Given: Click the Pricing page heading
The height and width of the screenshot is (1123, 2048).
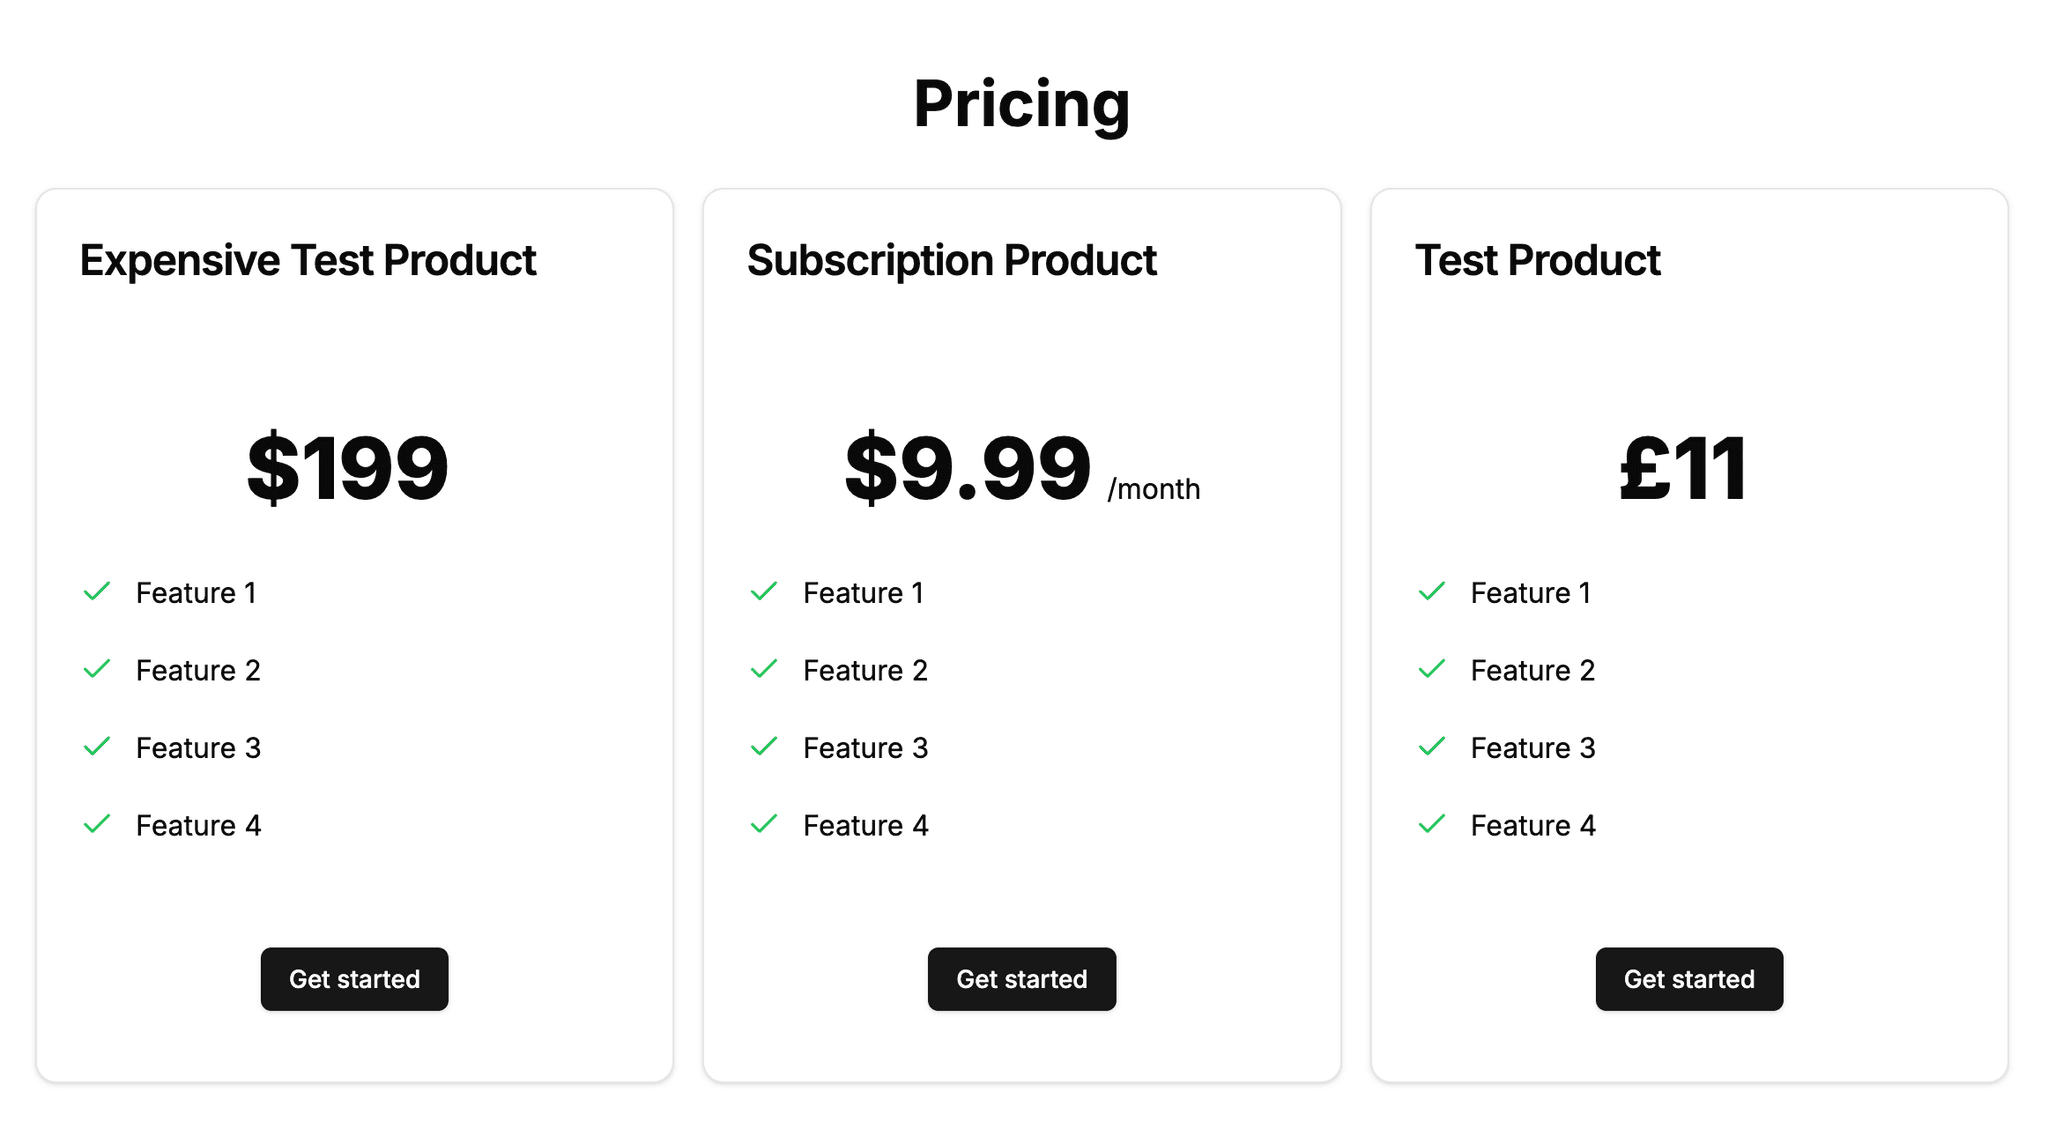Looking at the screenshot, I should (1022, 103).
